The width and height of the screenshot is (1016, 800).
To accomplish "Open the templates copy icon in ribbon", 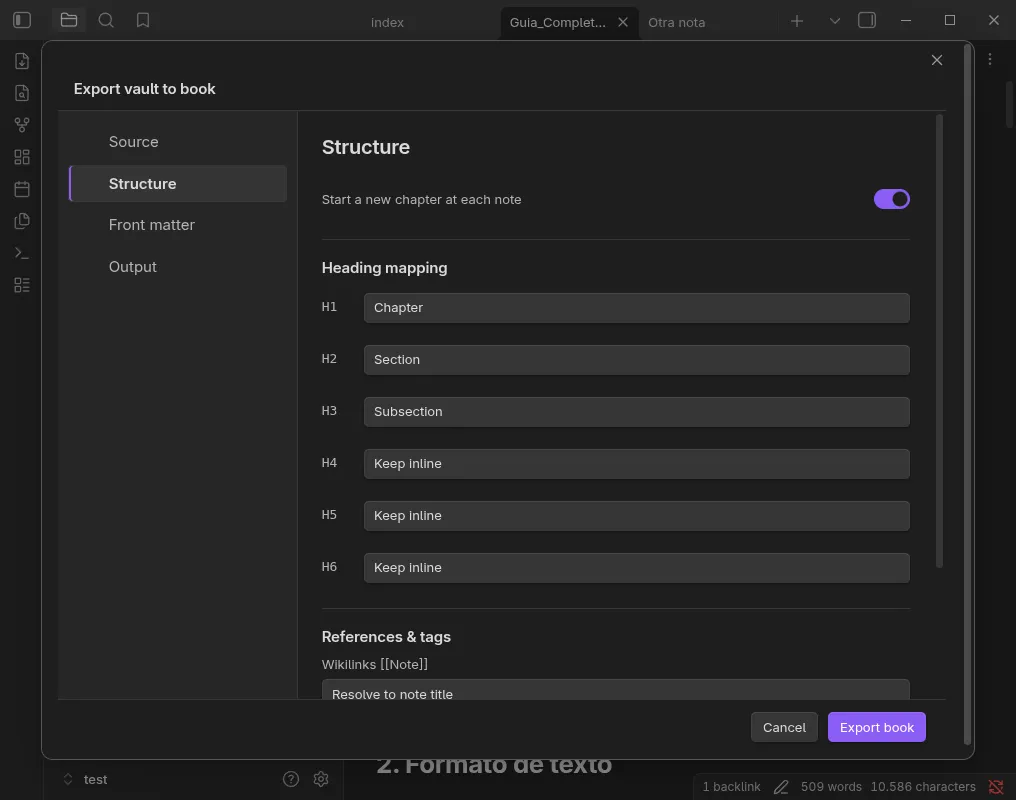I will 22,221.
